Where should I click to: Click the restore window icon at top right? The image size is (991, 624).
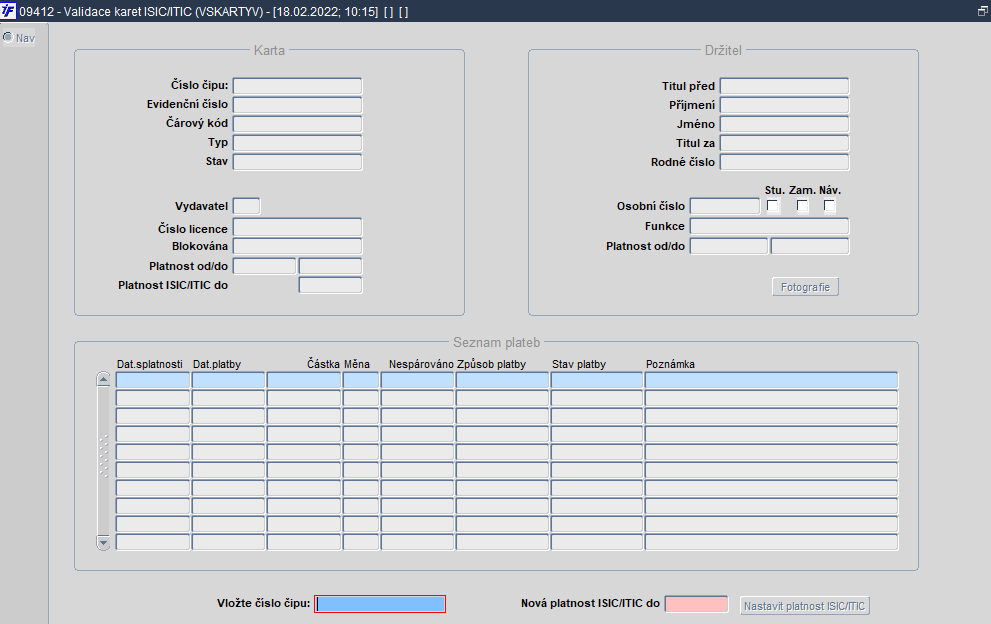983,11
